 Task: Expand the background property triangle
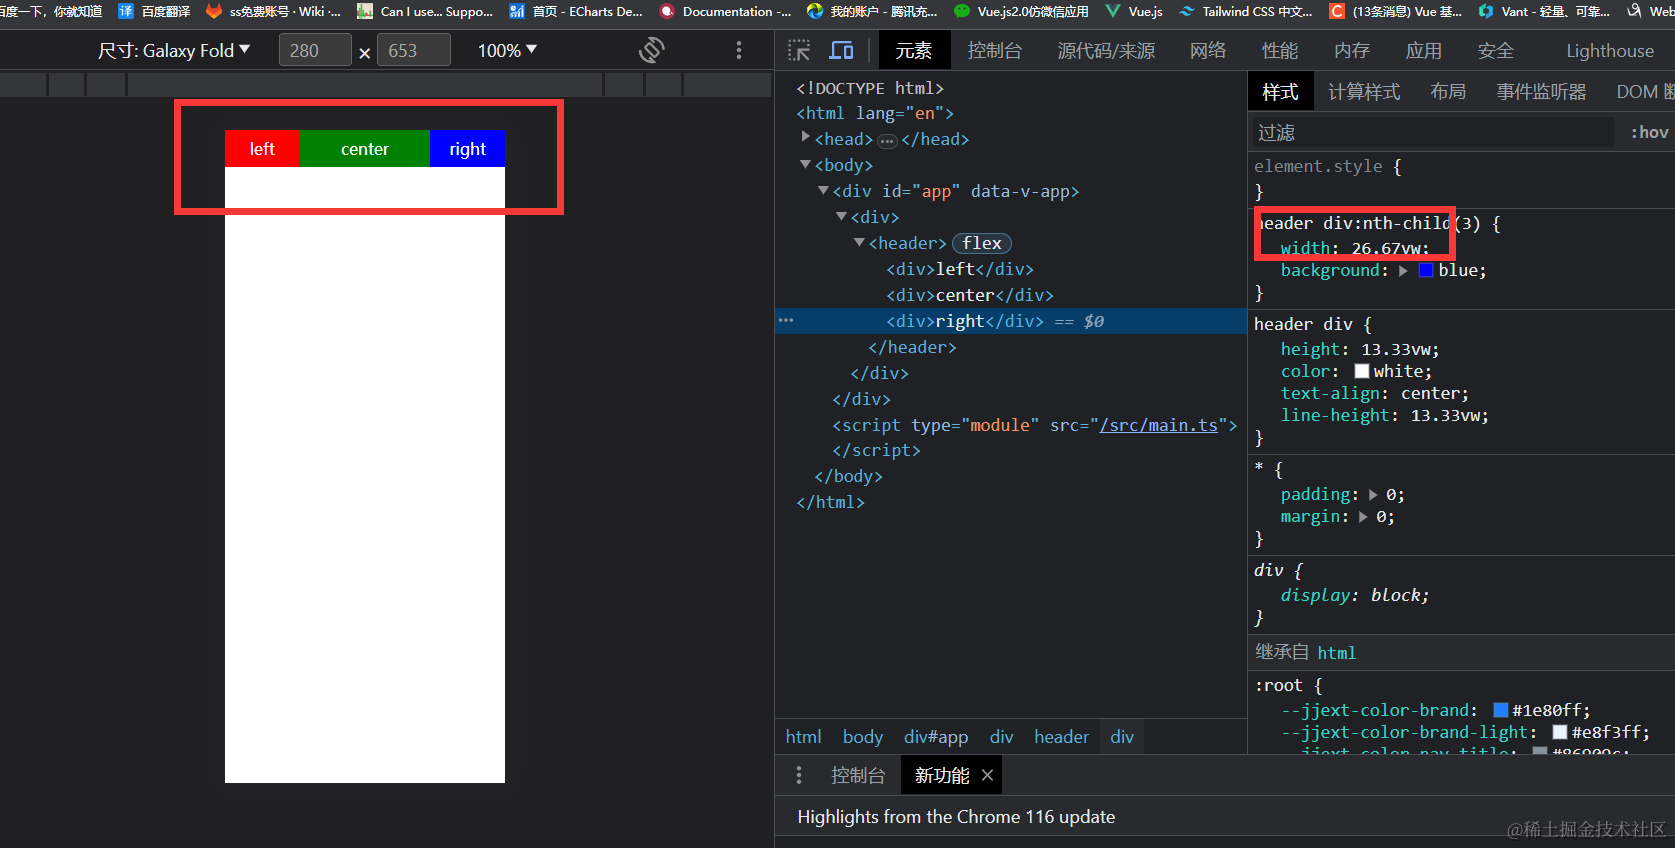(x=1403, y=271)
